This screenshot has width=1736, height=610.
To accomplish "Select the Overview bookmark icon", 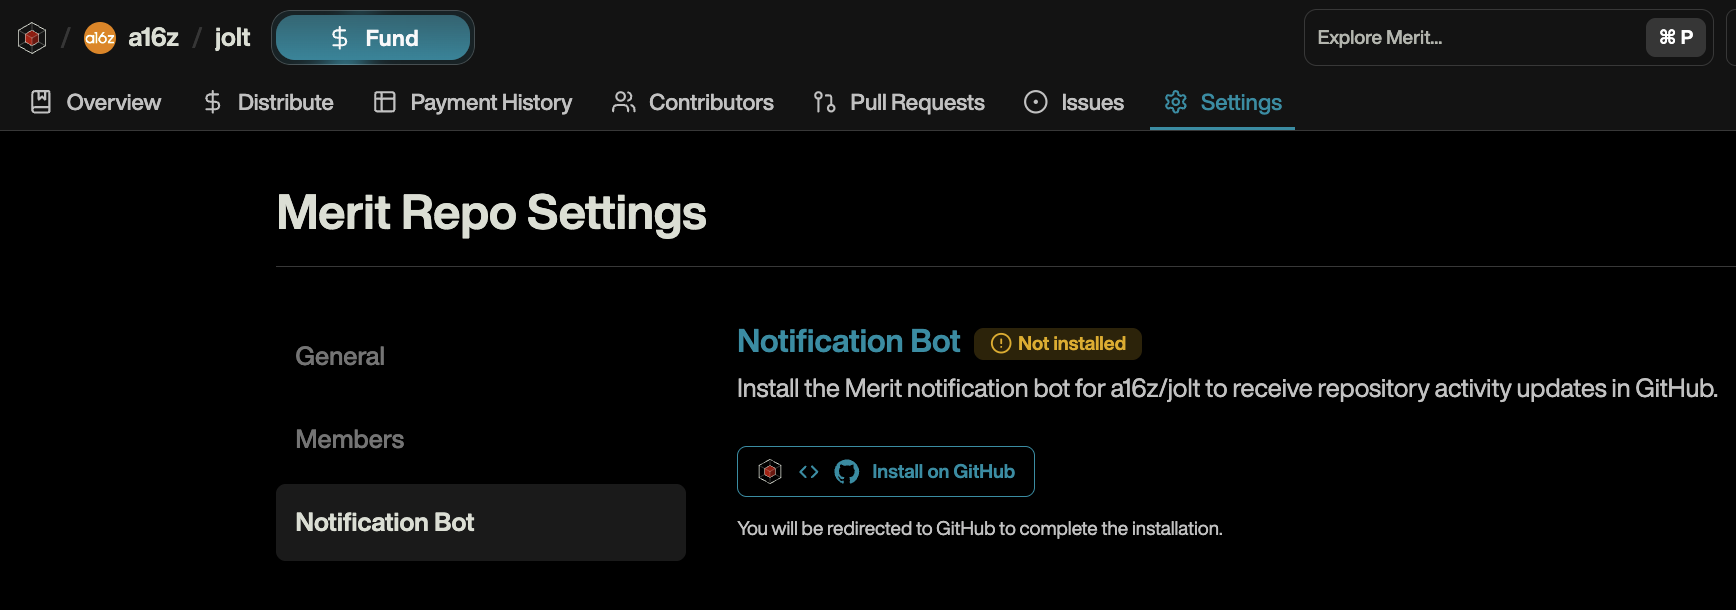I will [x=40, y=102].
